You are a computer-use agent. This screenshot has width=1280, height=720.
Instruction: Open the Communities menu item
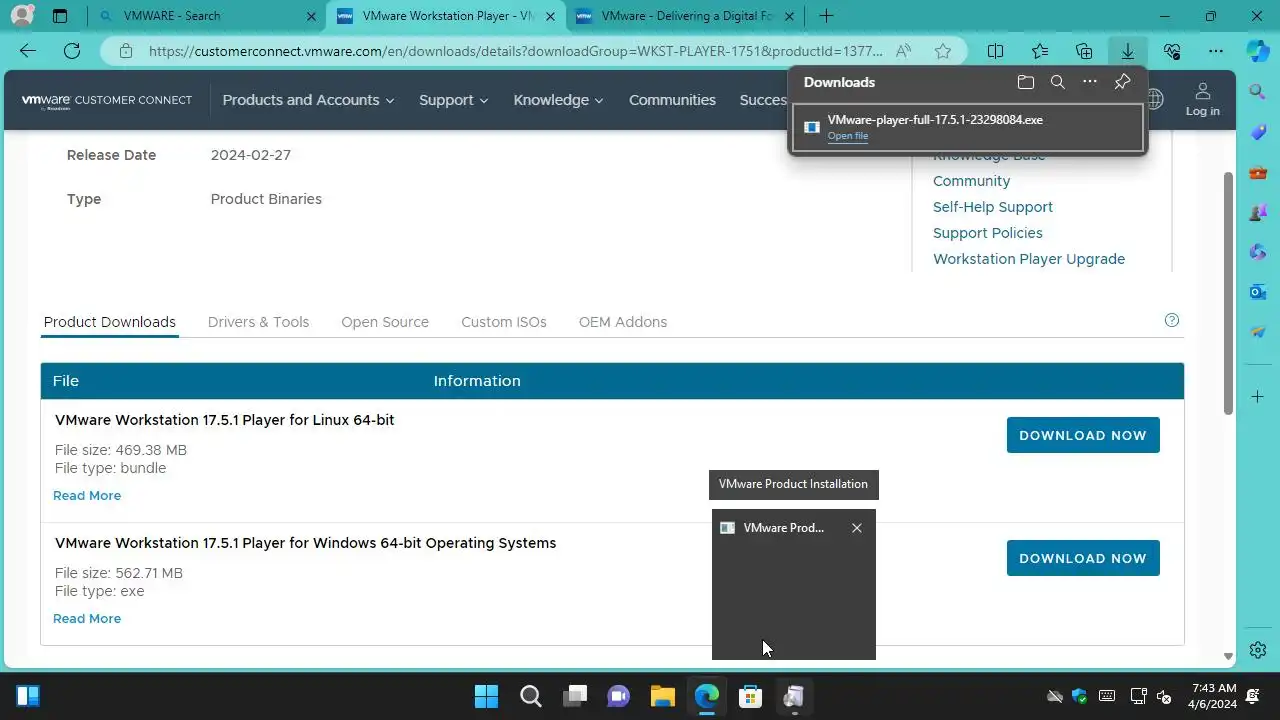tap(672, 100)
